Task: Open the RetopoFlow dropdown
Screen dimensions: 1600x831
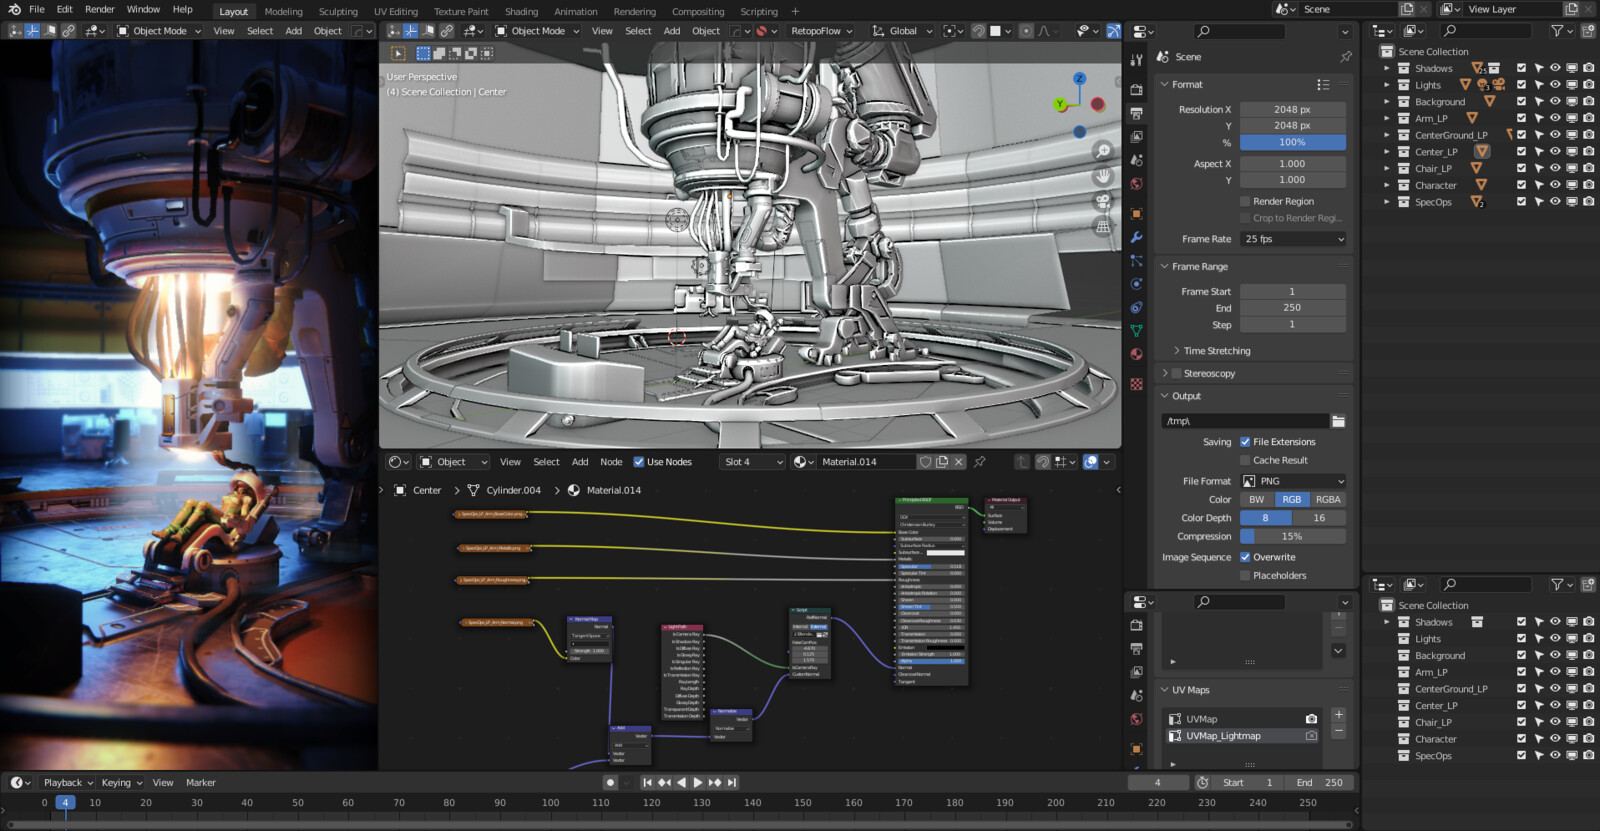Action: click(822, 31)
